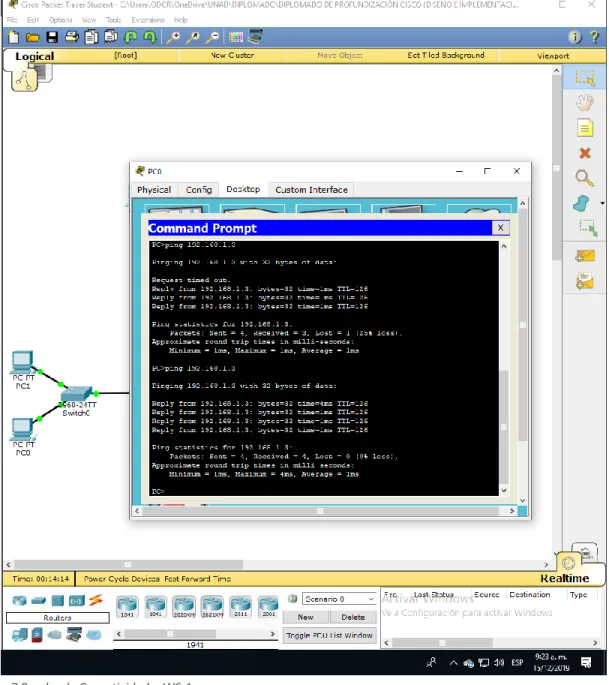
Task: Click Delete scenario button
Action: pyautogui.click(x=353, y=617)
